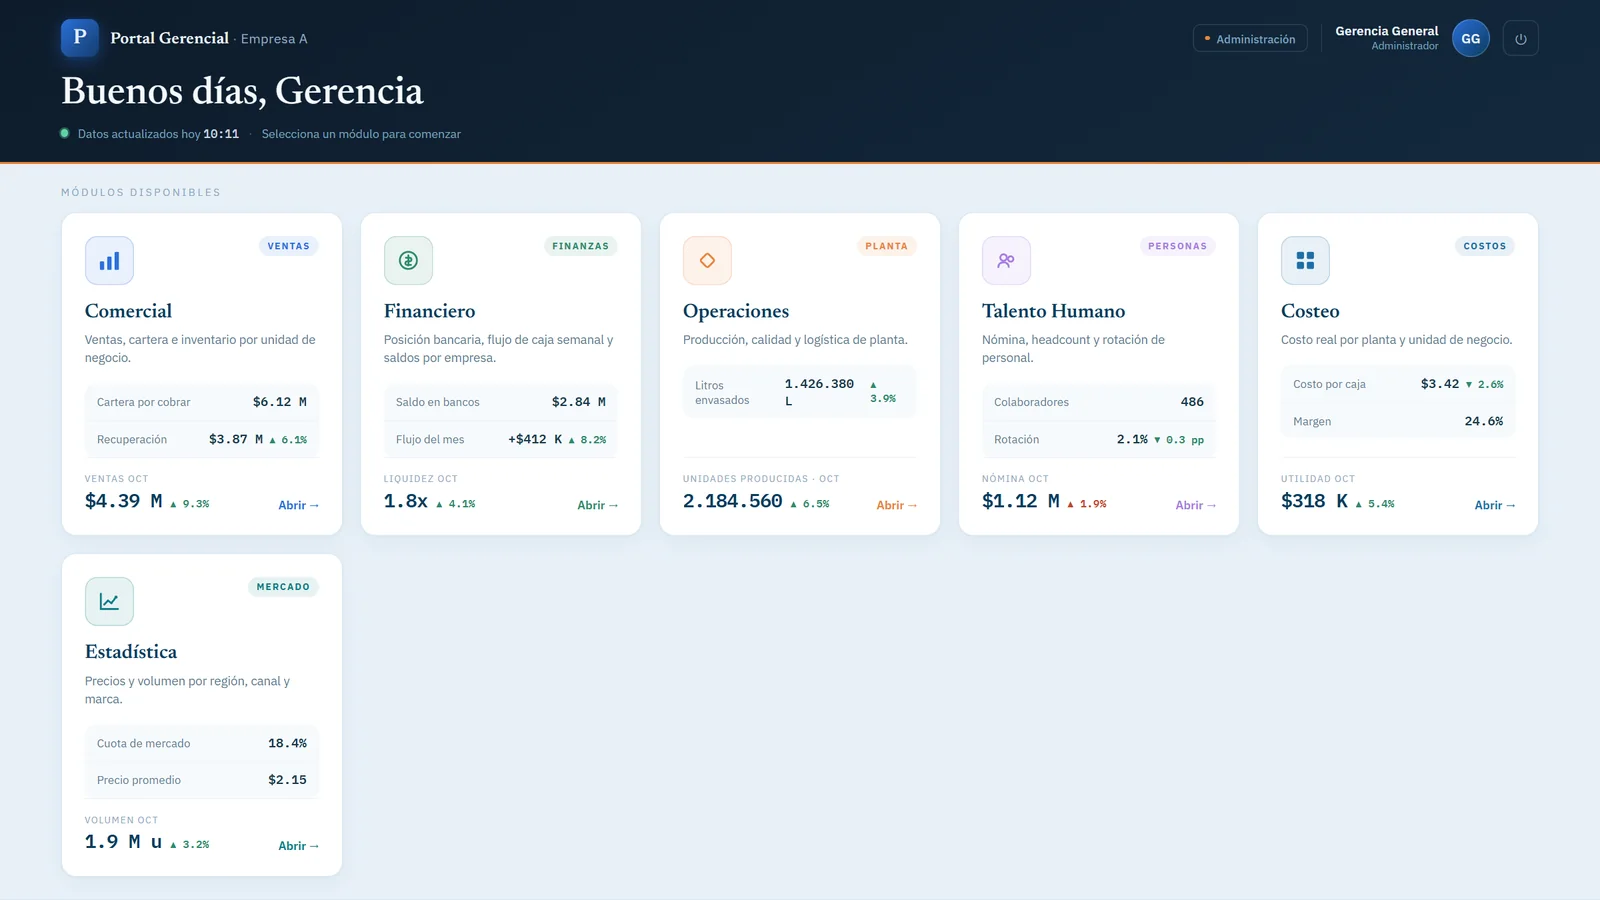Click the Operaciones card title
1600x900 pixels.
(x=736, y=311)
